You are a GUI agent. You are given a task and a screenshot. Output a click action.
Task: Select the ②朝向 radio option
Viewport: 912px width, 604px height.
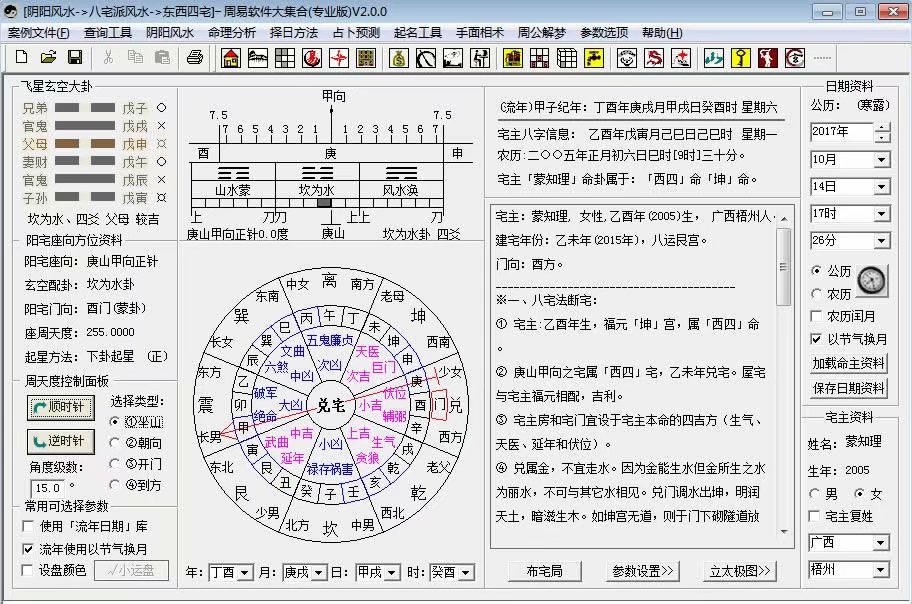pyautogui.click(x=116, y=443)
